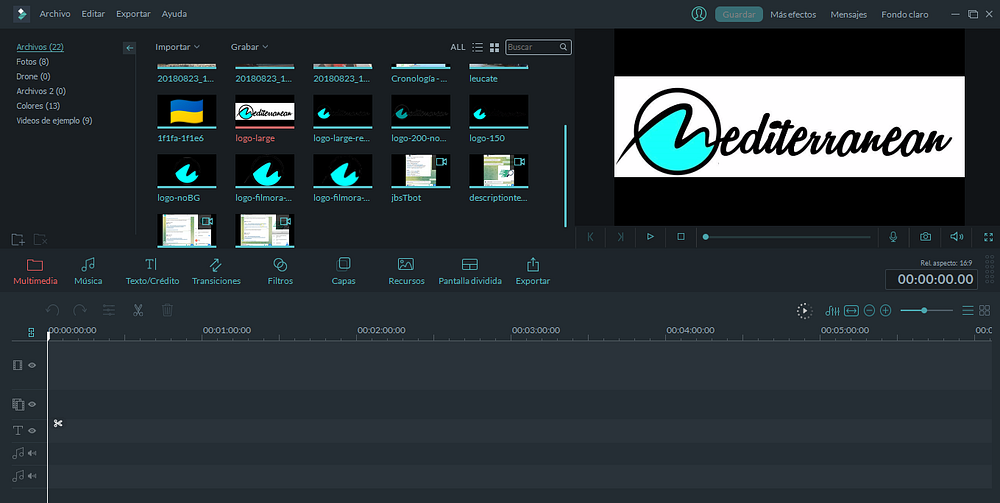Hide the text track

(32, 431)
